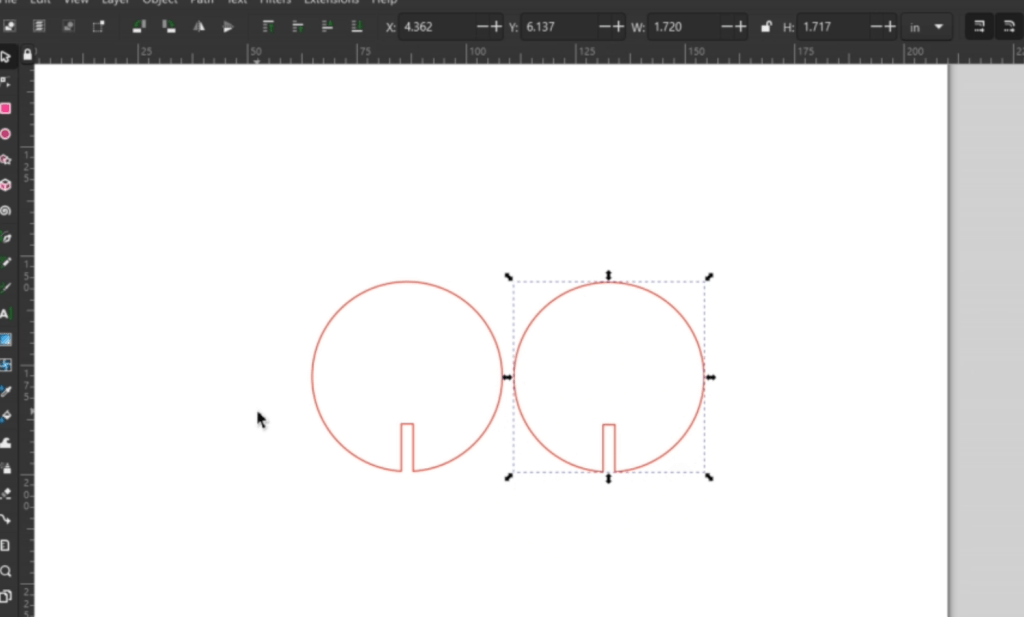Rotate selection 90 degrees clockwise
The image size is (1024, 617).
tap(168, 27)
